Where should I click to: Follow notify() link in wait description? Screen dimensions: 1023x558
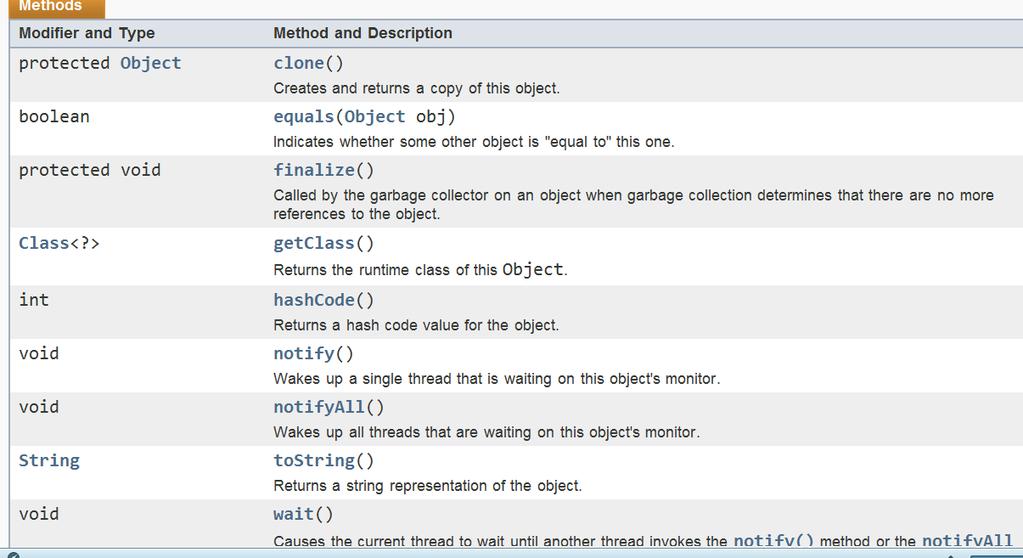[x=774, y=540]
